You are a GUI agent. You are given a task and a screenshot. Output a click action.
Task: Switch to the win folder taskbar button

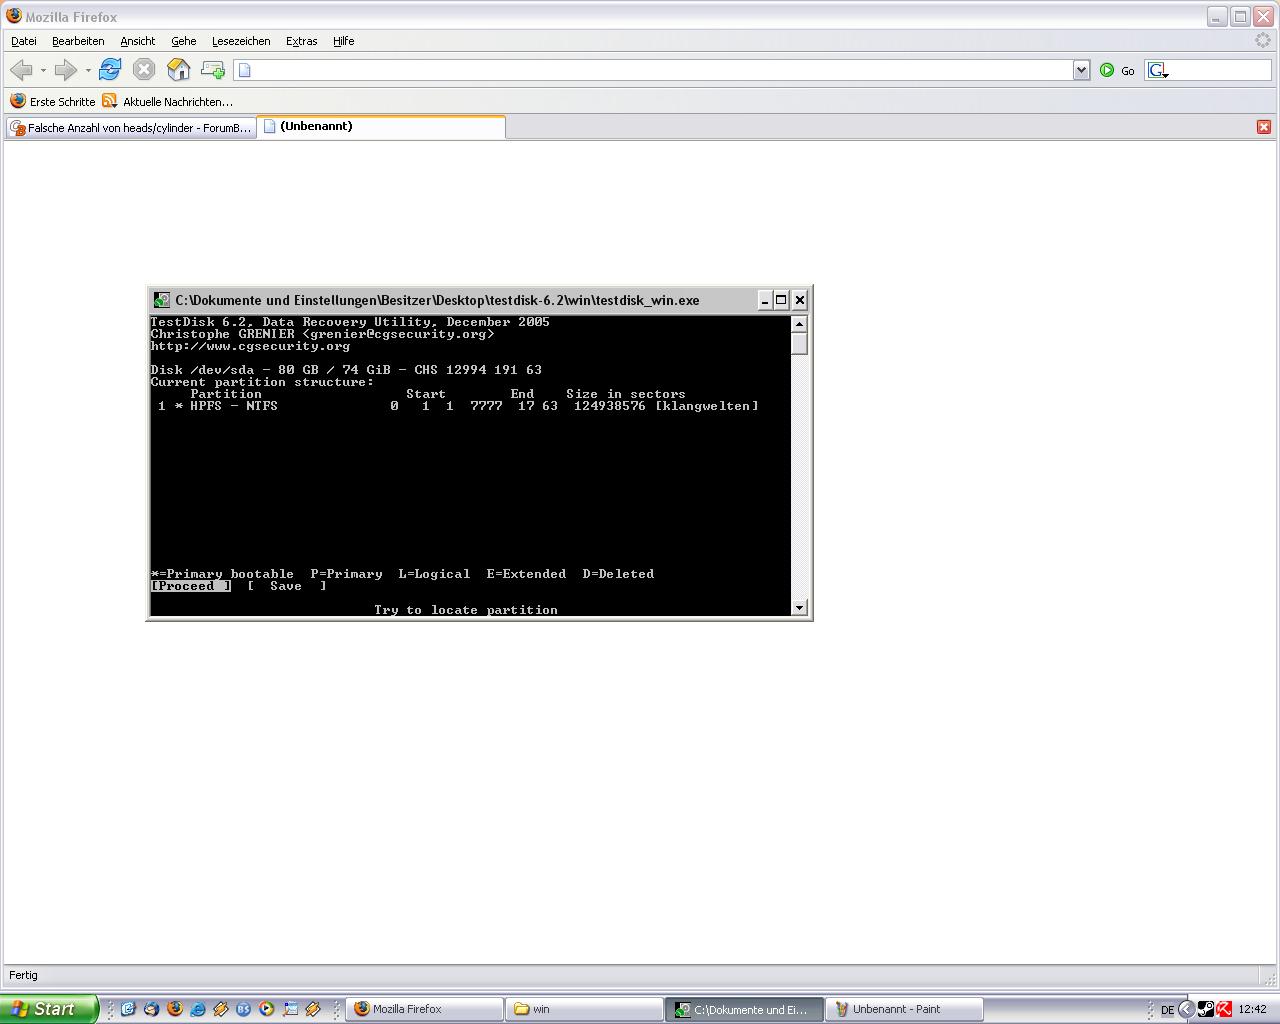(584, 1009)
